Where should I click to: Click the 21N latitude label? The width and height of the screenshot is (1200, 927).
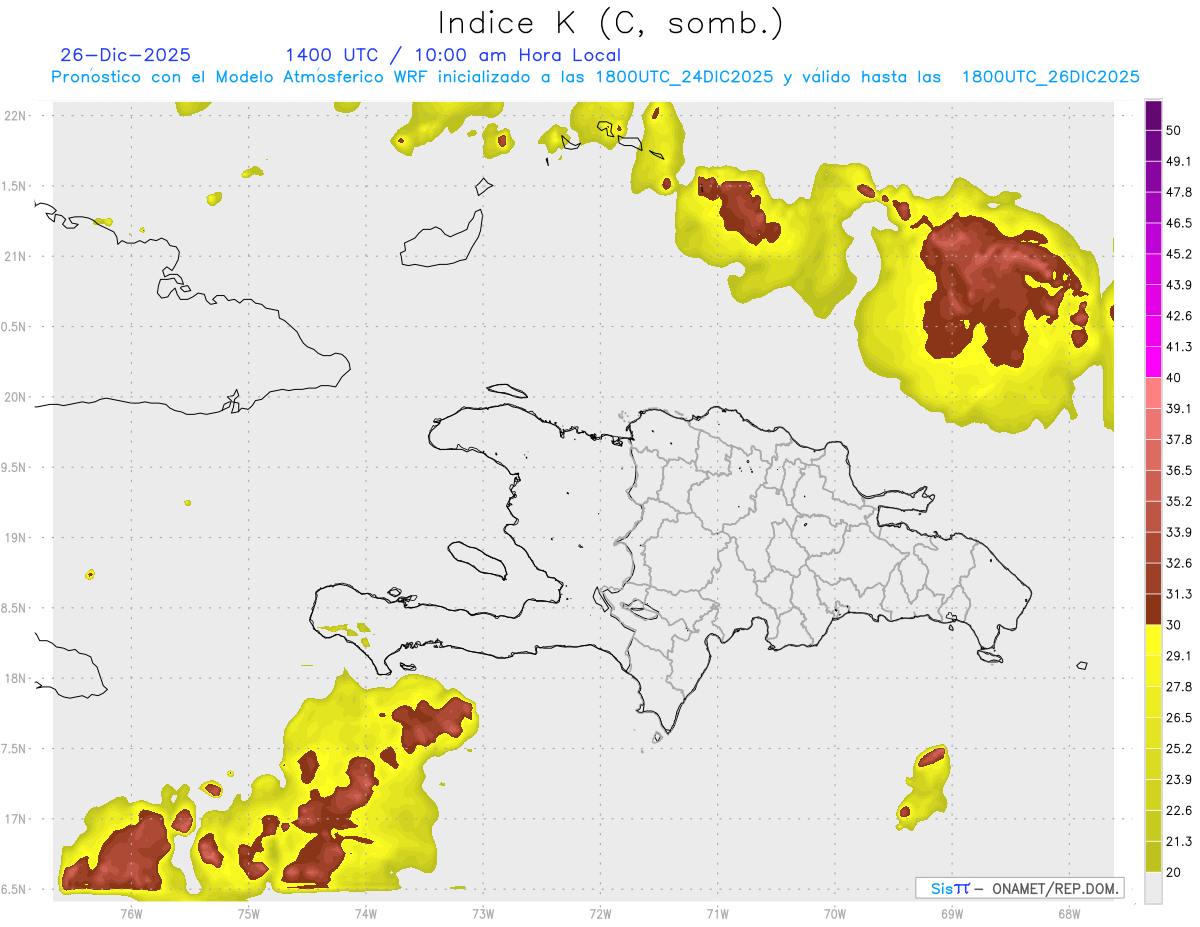point(16,256)
